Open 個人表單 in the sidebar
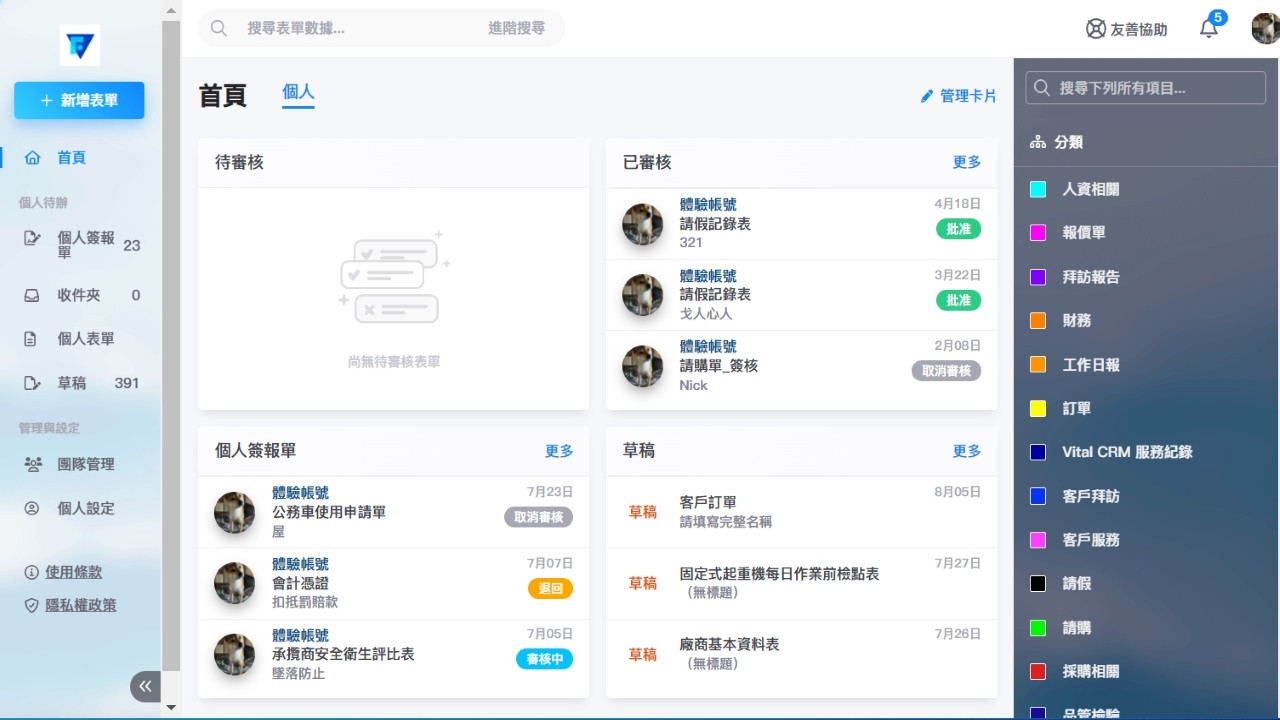Viewport: 1280px width, 720px height. [x=80, y=339]
